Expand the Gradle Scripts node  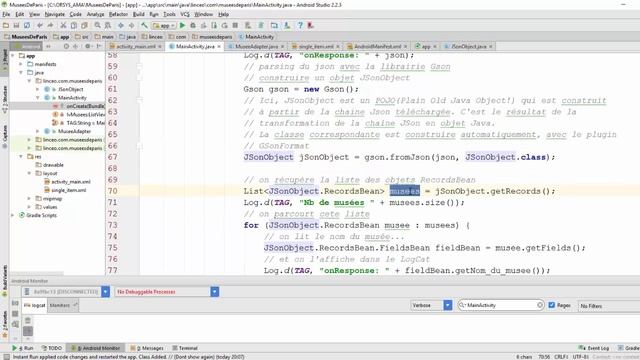[x=13, y=215]
